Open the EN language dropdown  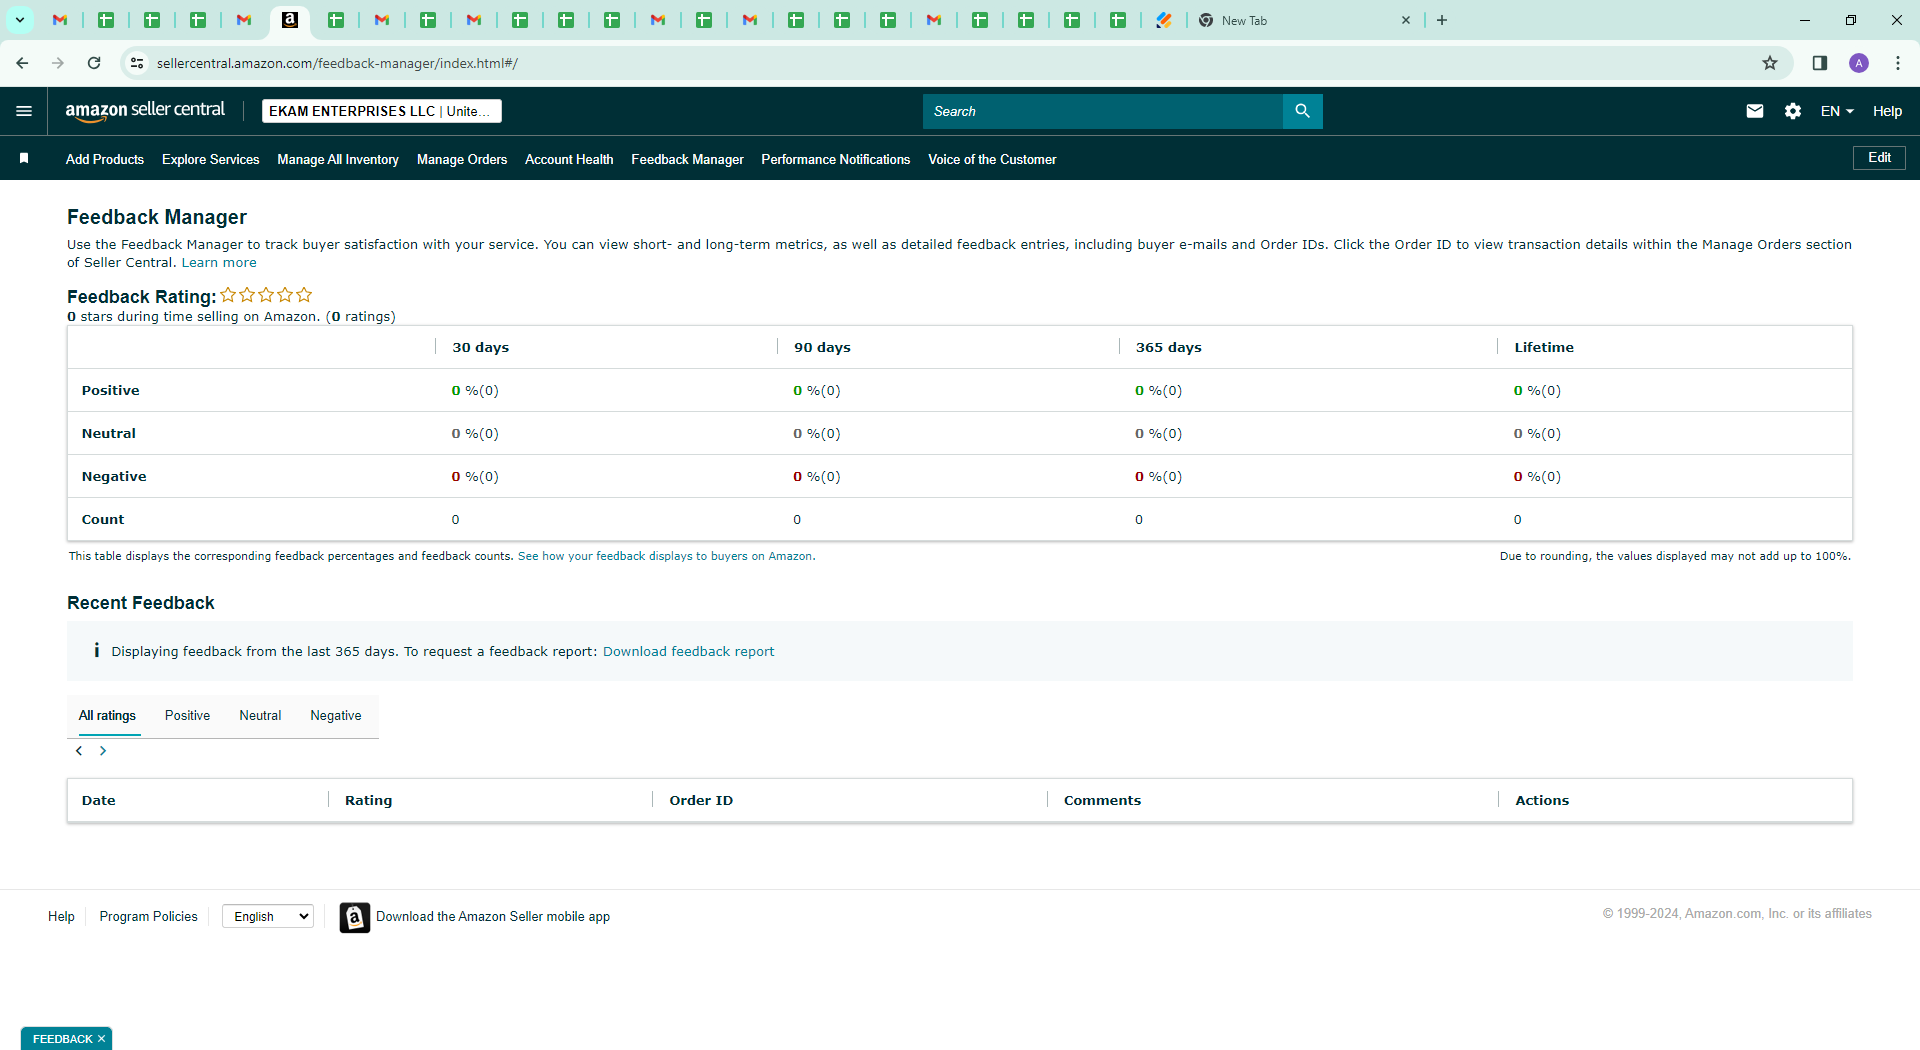click(1837, 111)
